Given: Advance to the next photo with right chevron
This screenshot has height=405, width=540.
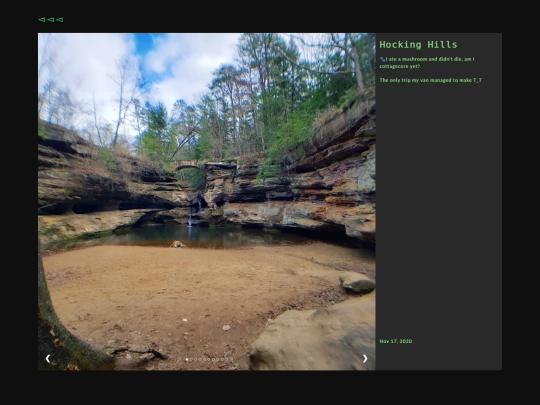Looking at the screenshot, I should [x=365, y=359].
